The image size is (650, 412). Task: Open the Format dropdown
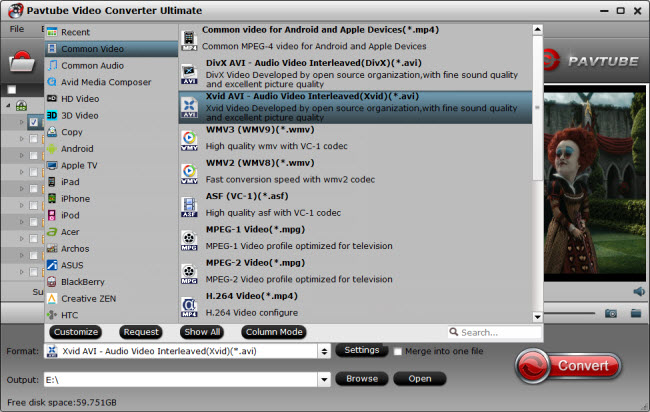(324, 351)
